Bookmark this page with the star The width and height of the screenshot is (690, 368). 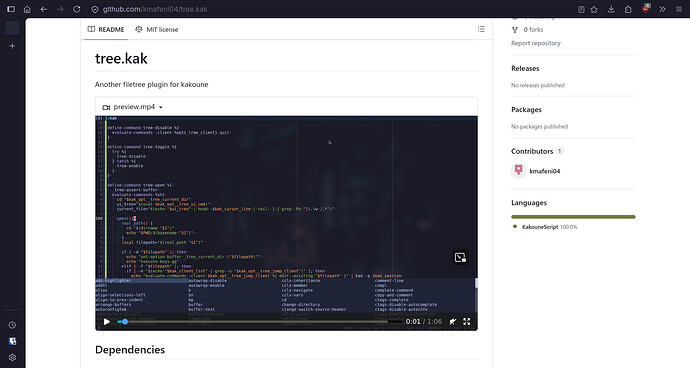click(x=594, y=9)
